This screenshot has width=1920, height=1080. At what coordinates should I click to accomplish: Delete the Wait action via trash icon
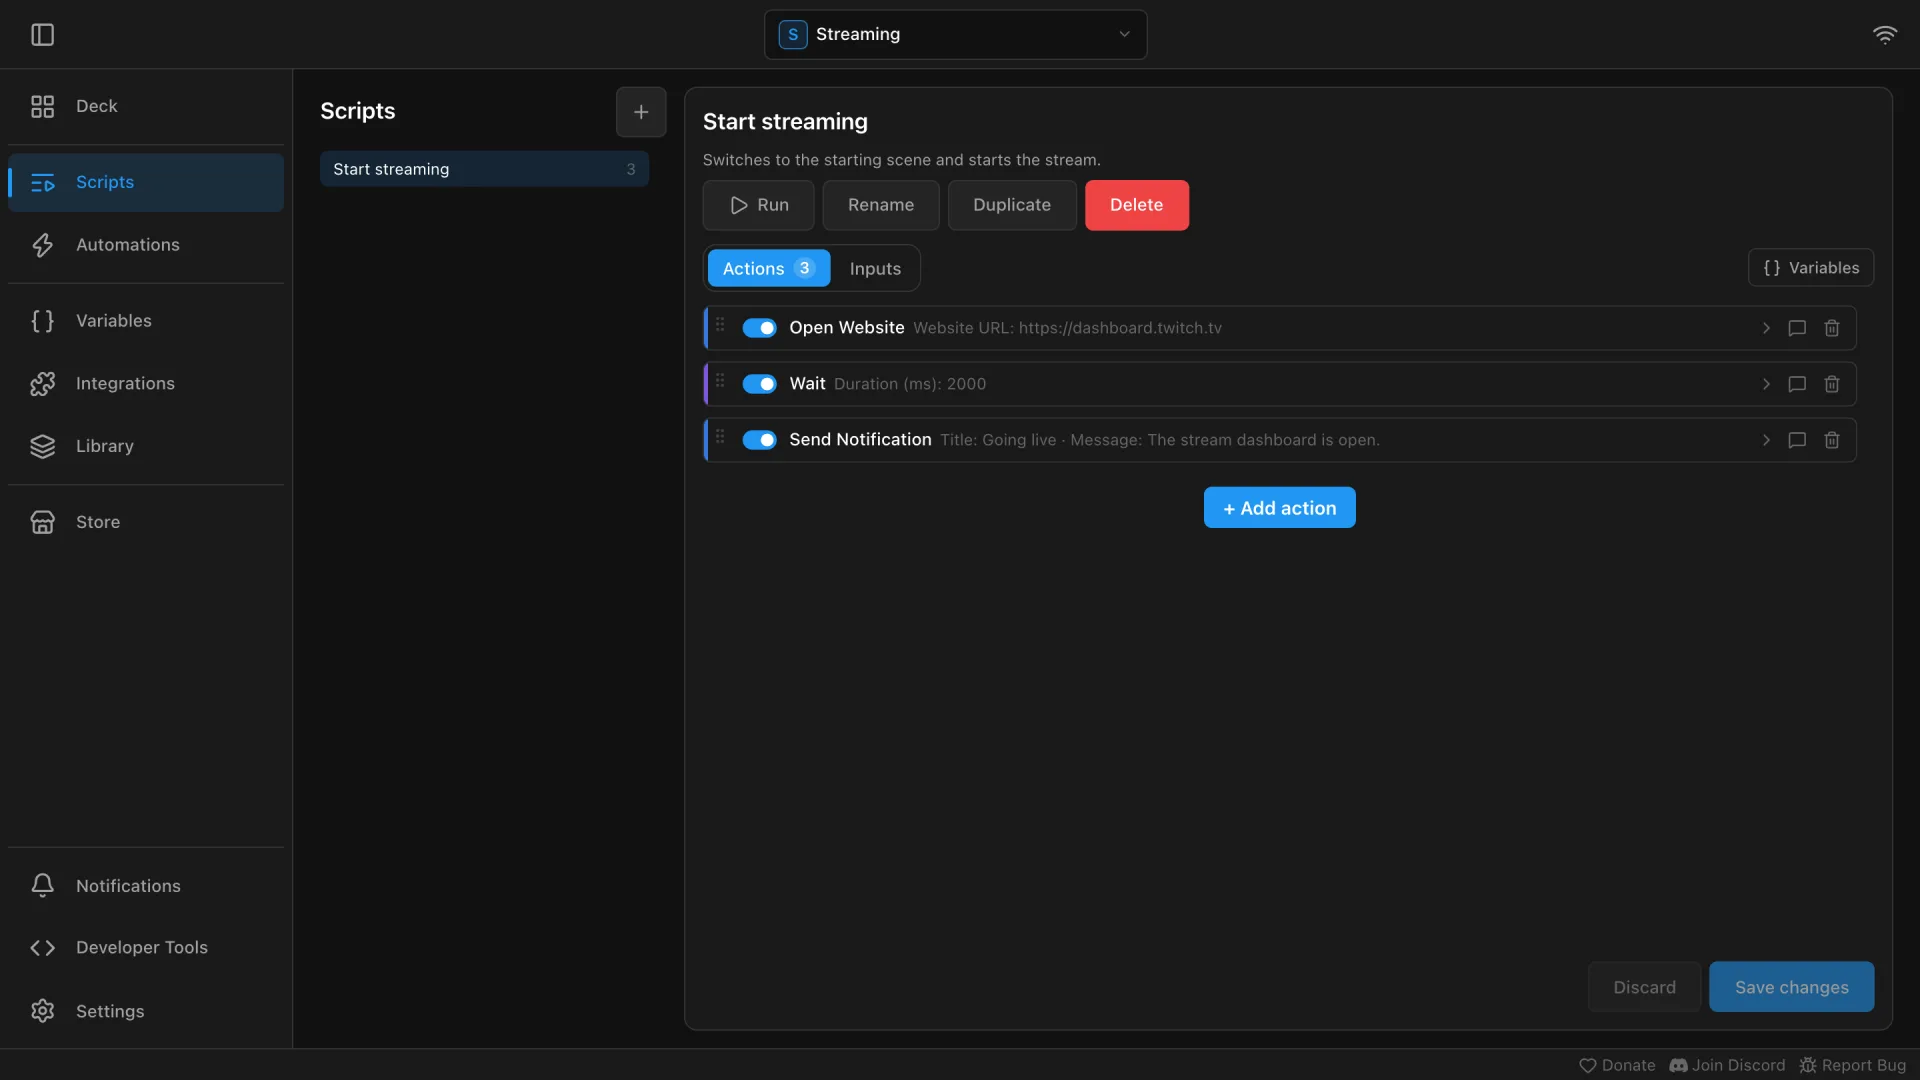click(1831, 384)
